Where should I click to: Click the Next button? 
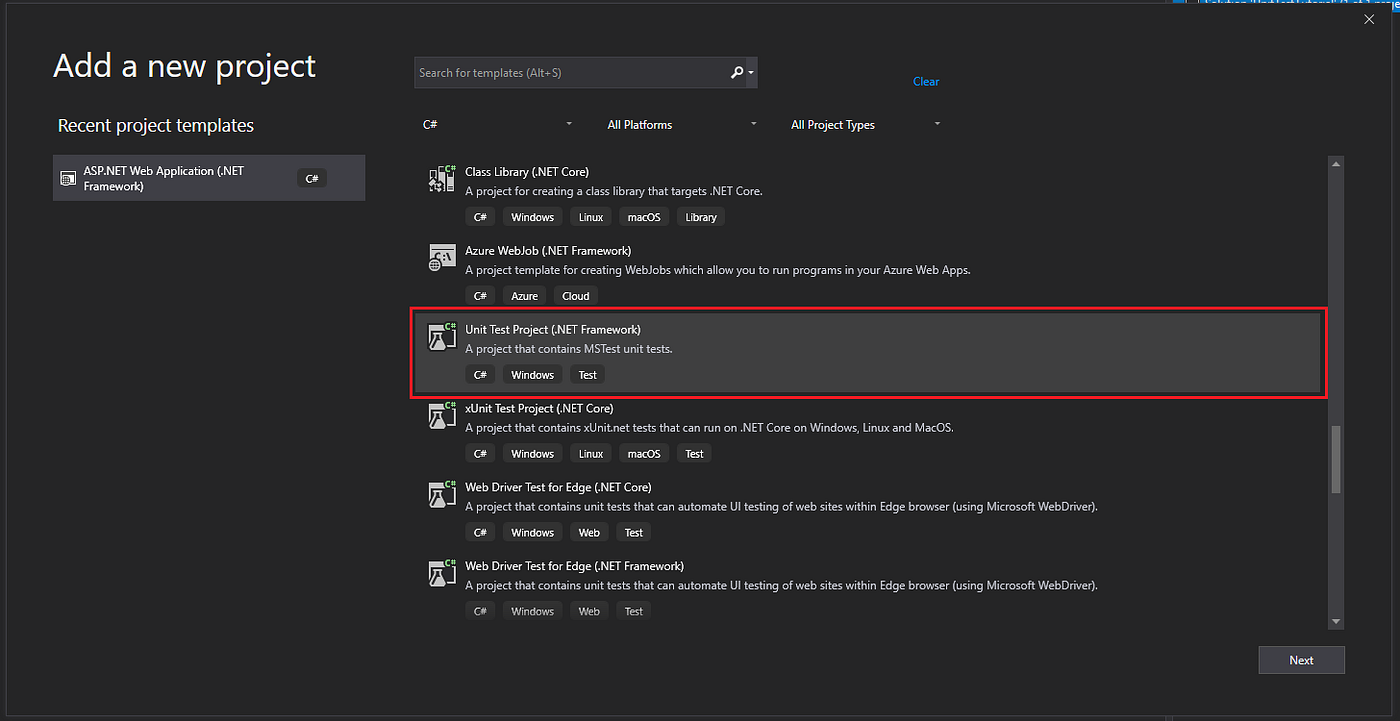1301,659
